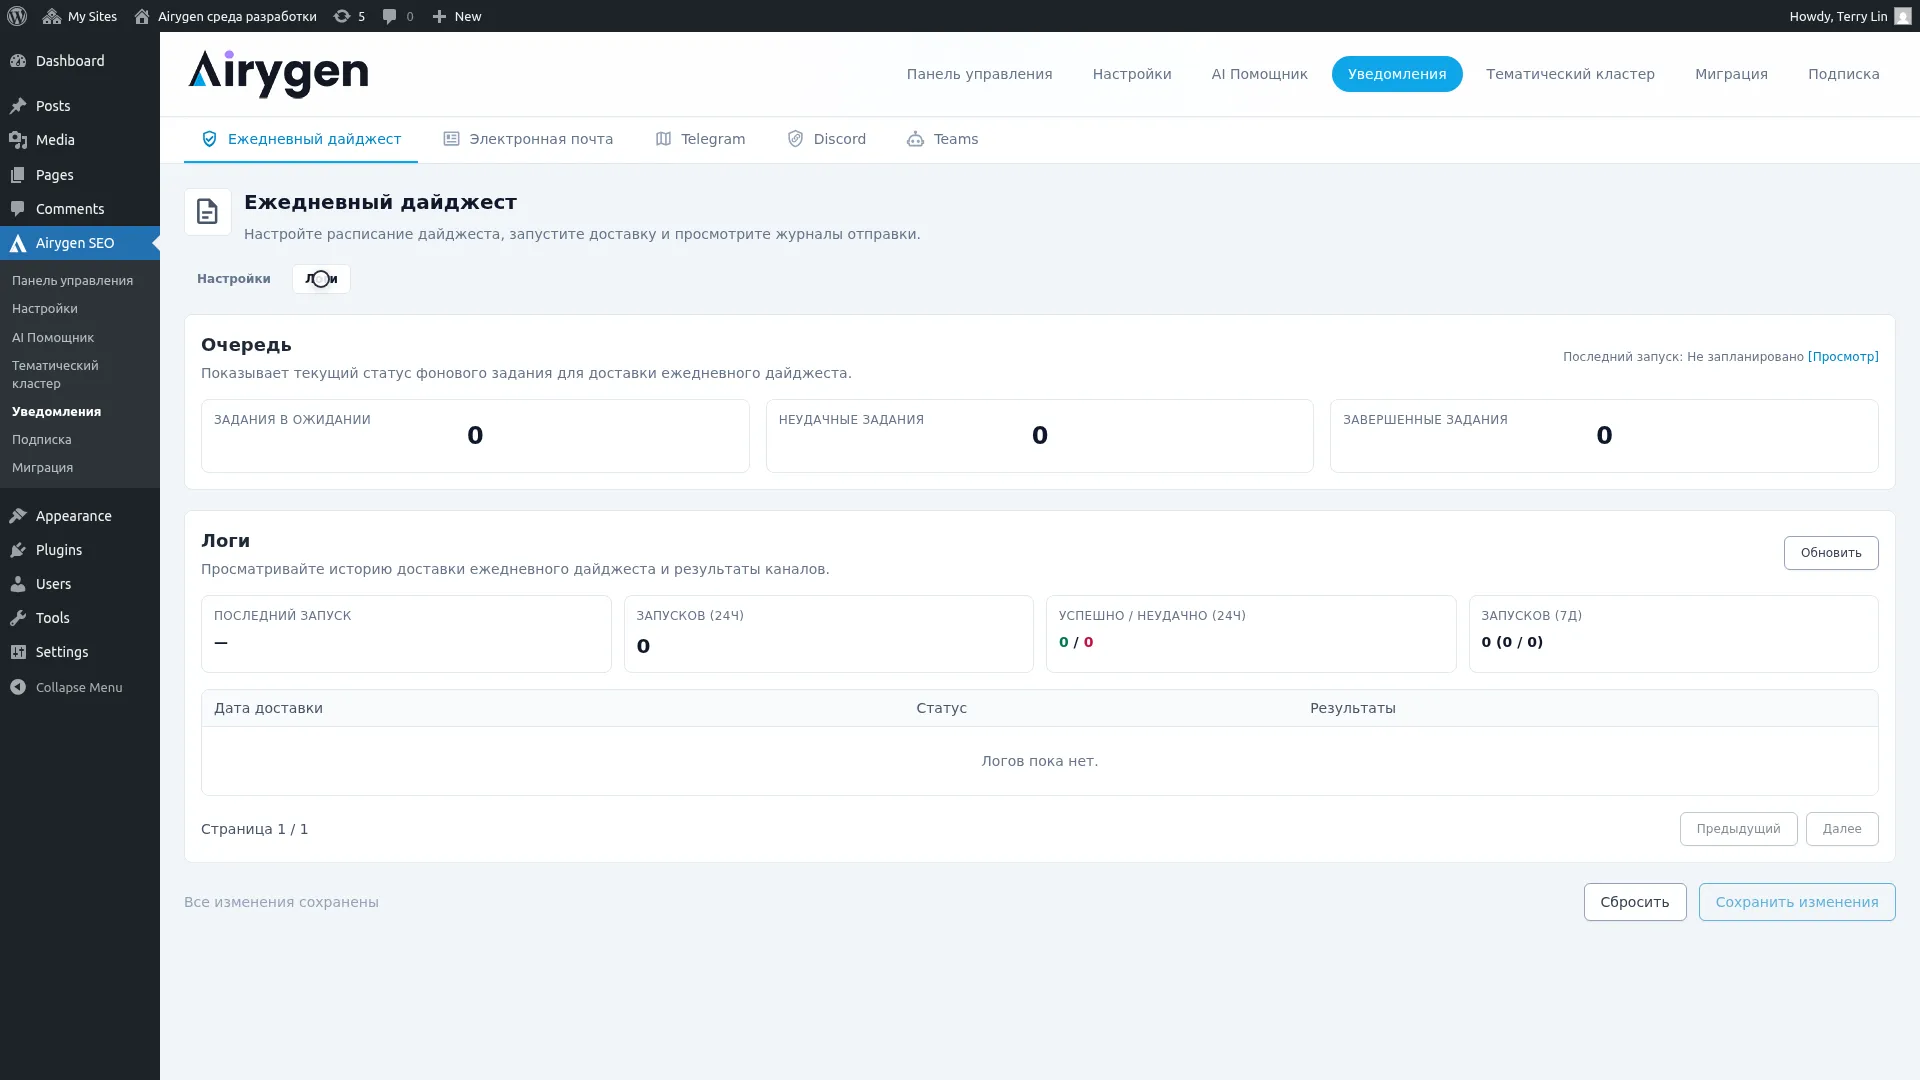This screenshot has height=1080, width=1920.
Task: Open the updates icon showing 5
Action: pos(349,16)
